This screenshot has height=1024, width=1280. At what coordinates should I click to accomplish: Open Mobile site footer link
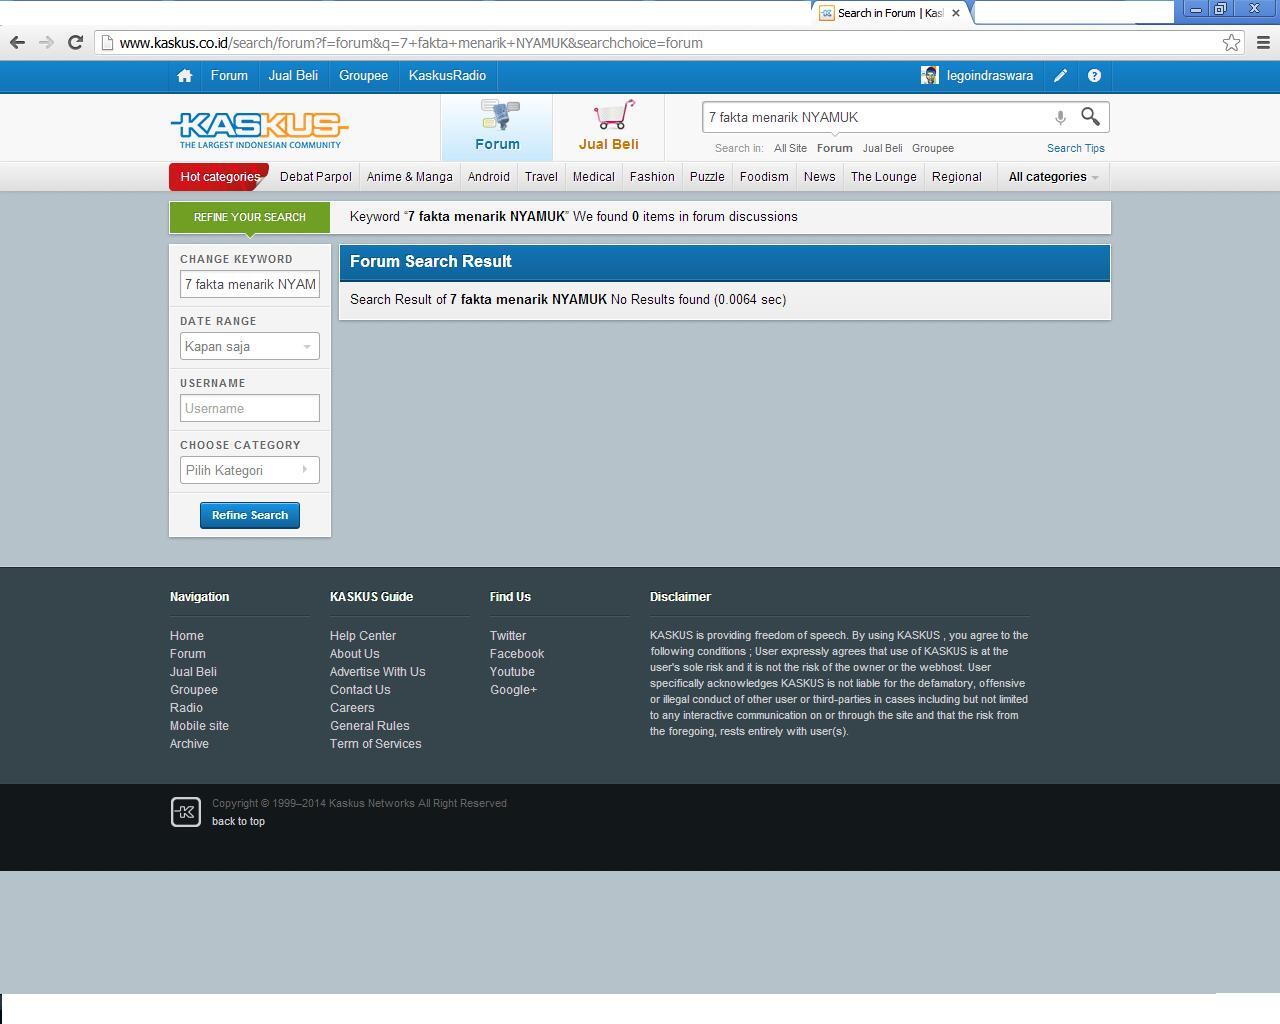tap(199, 726)
